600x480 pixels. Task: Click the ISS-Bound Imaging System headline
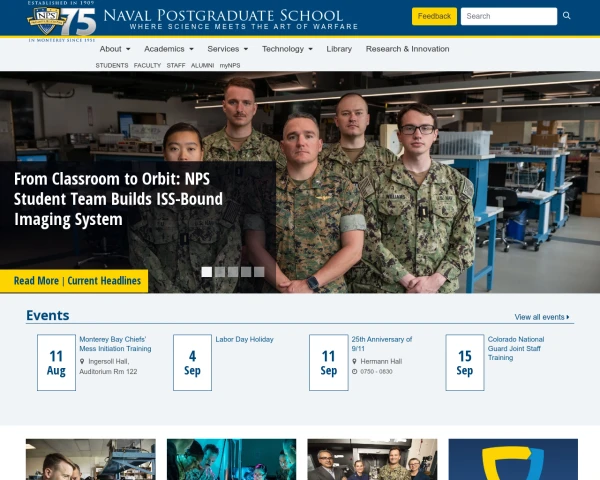tap(118, 199)
